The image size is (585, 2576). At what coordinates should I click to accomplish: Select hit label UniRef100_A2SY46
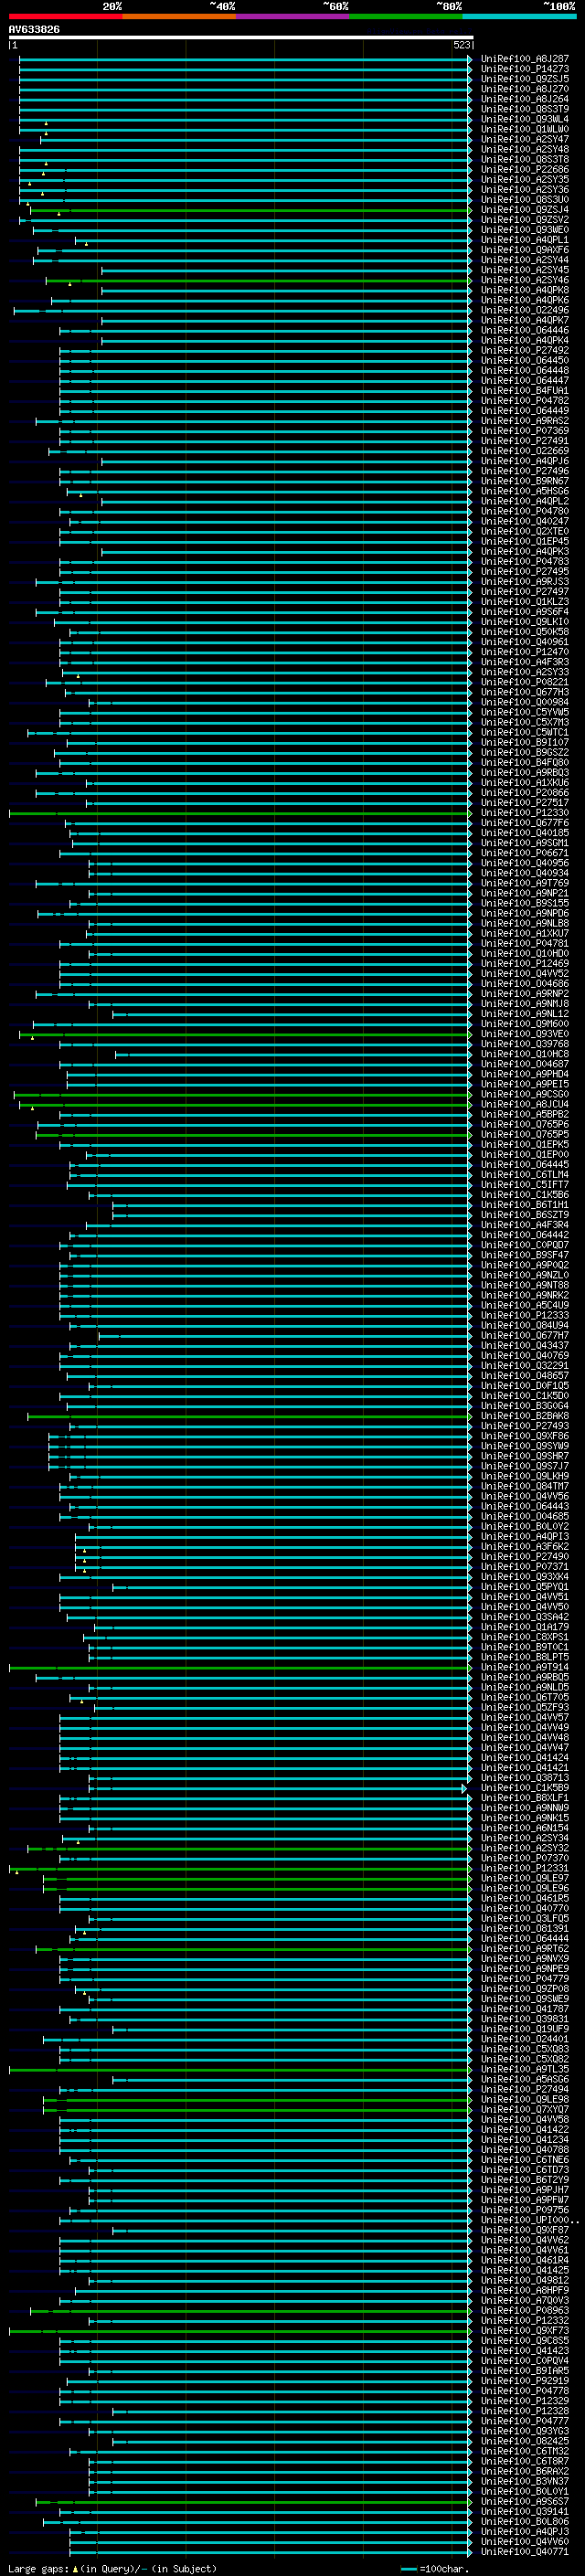[525, 280]
